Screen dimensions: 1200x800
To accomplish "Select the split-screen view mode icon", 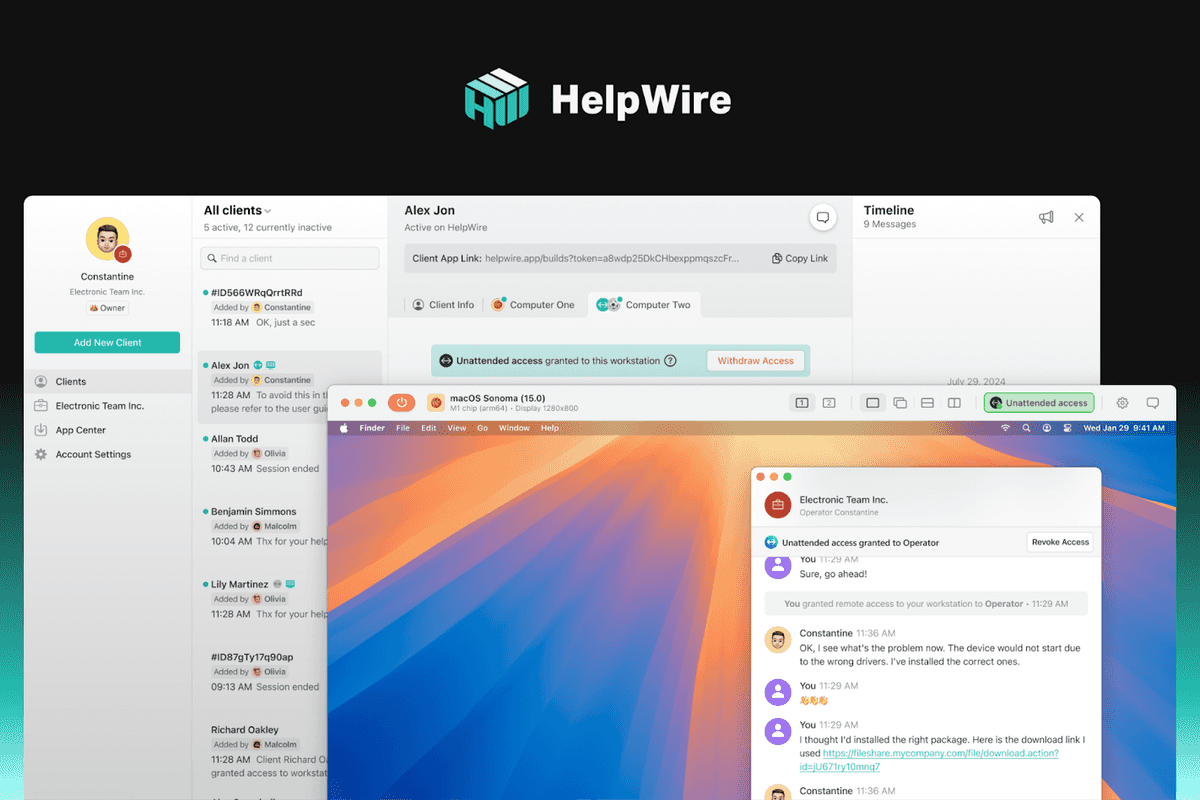I will point(953,402).
